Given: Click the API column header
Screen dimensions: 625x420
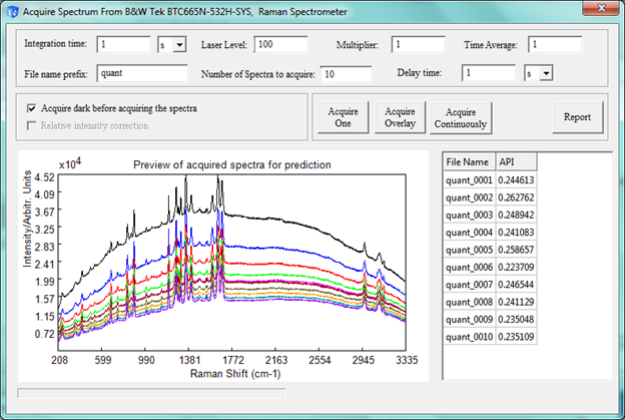Looking at the screenshot, I should (x=516, y=162).
